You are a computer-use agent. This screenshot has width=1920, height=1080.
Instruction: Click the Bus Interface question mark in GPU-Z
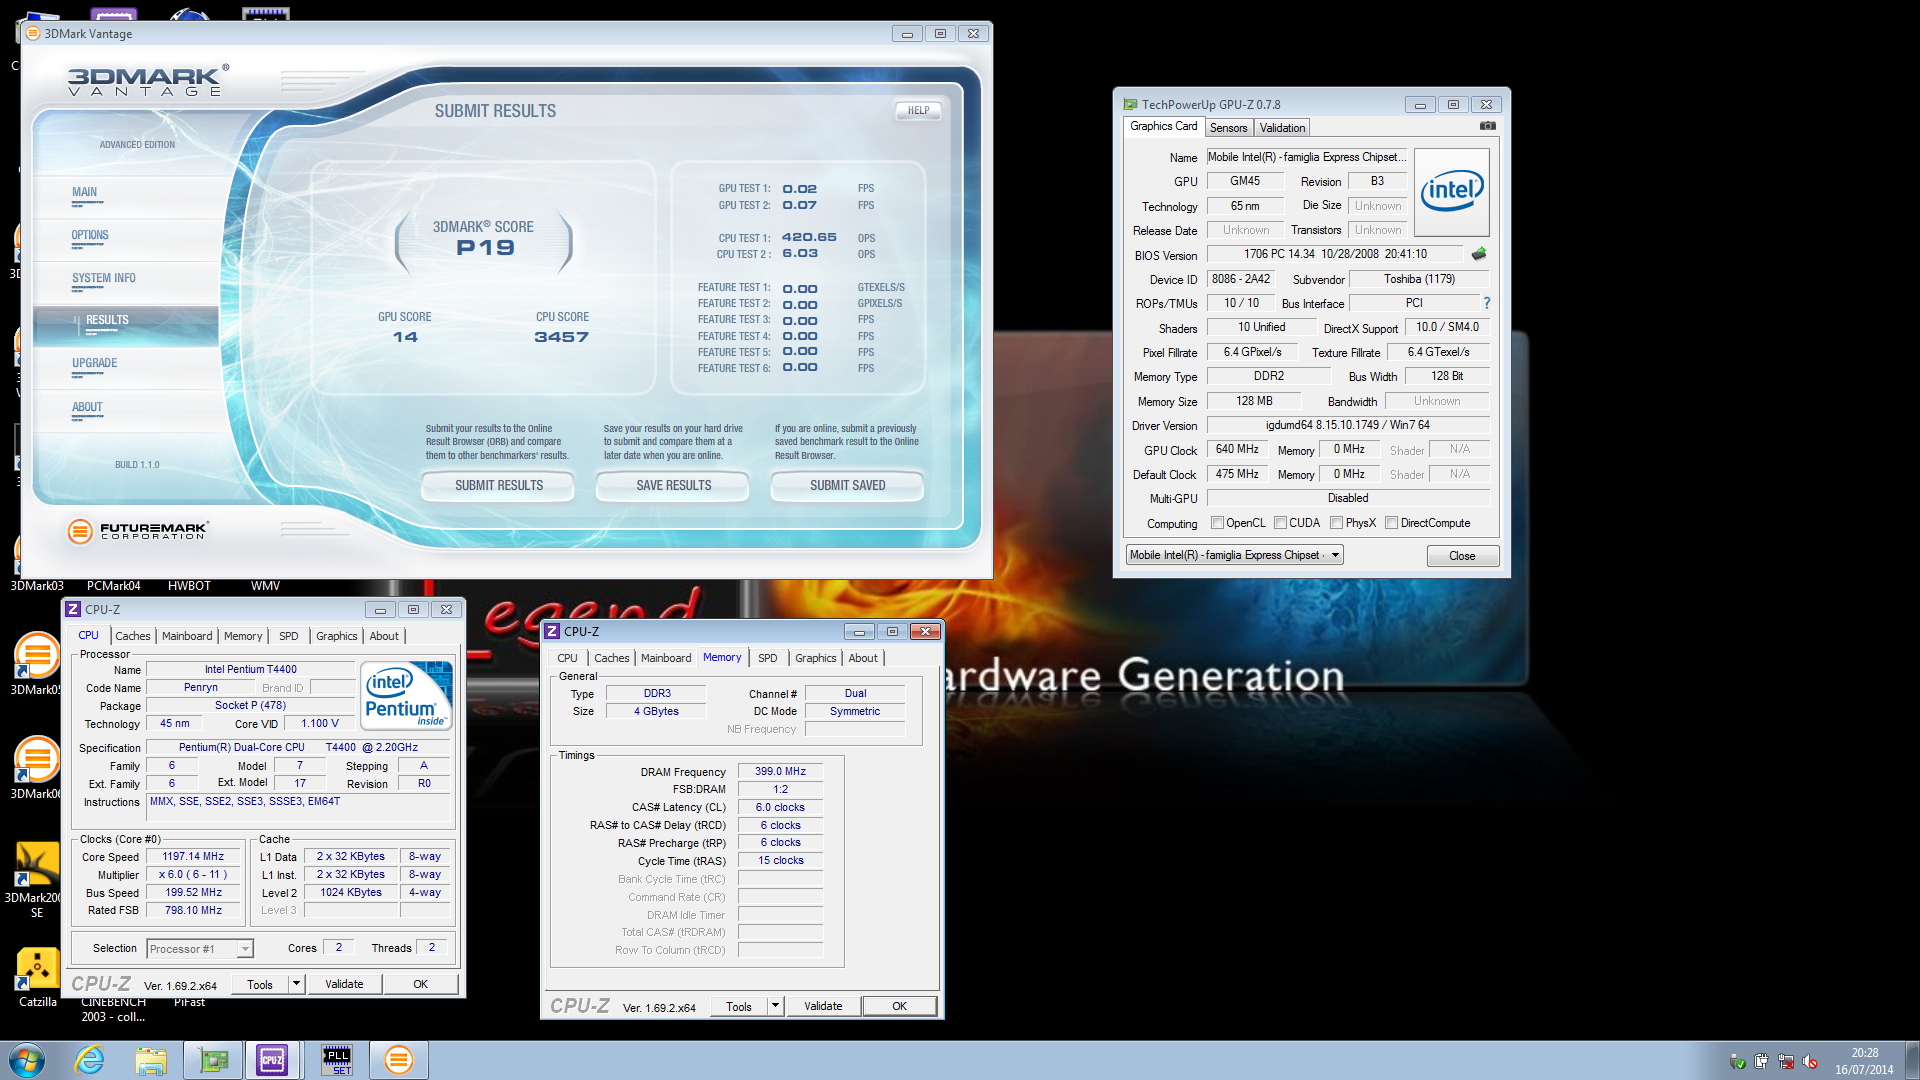click(1486, 303)
